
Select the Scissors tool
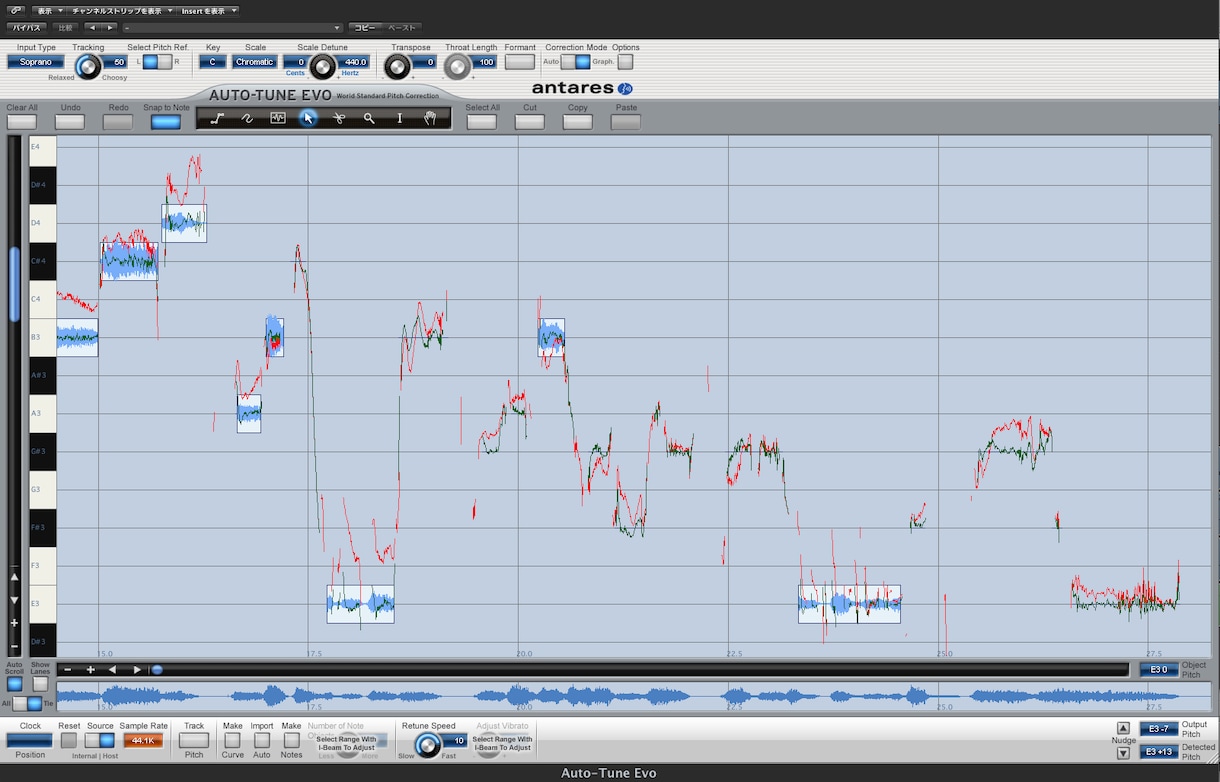[339, 118]
